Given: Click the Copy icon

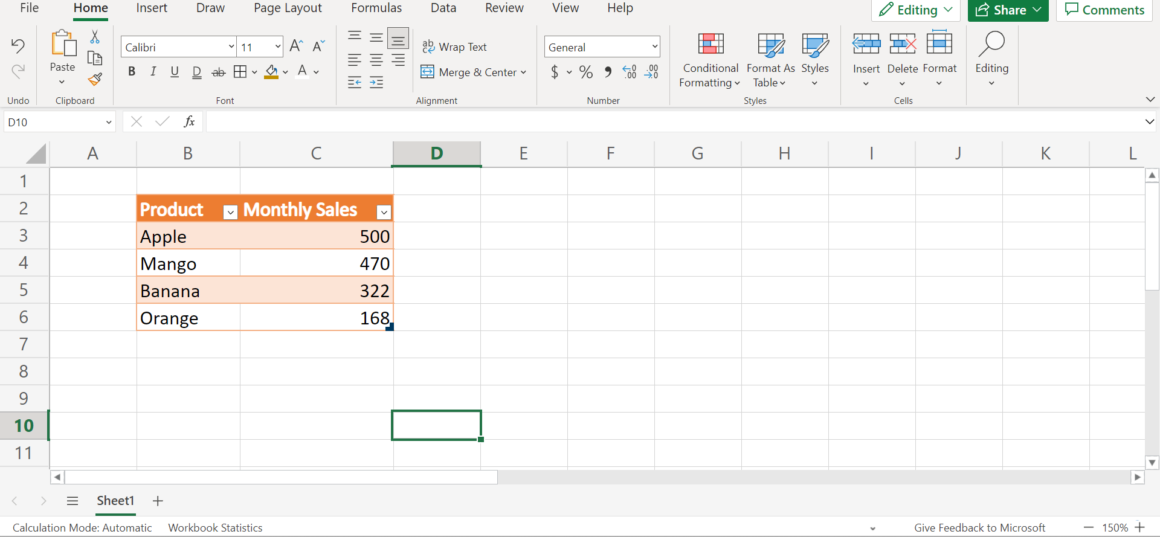Looking at the screenshot, I should pyautogui.click(x=95, y=58).
